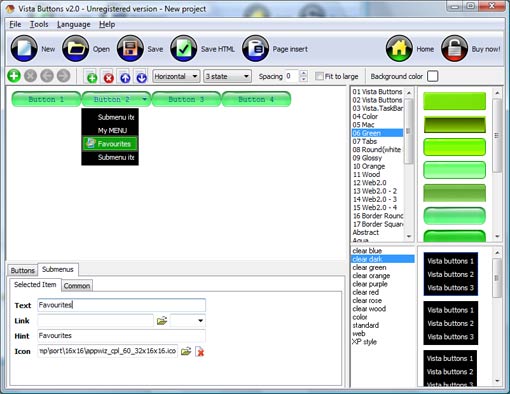Click the Icon path input field
This screenshot has width=510, height=394.
(107, 351)
